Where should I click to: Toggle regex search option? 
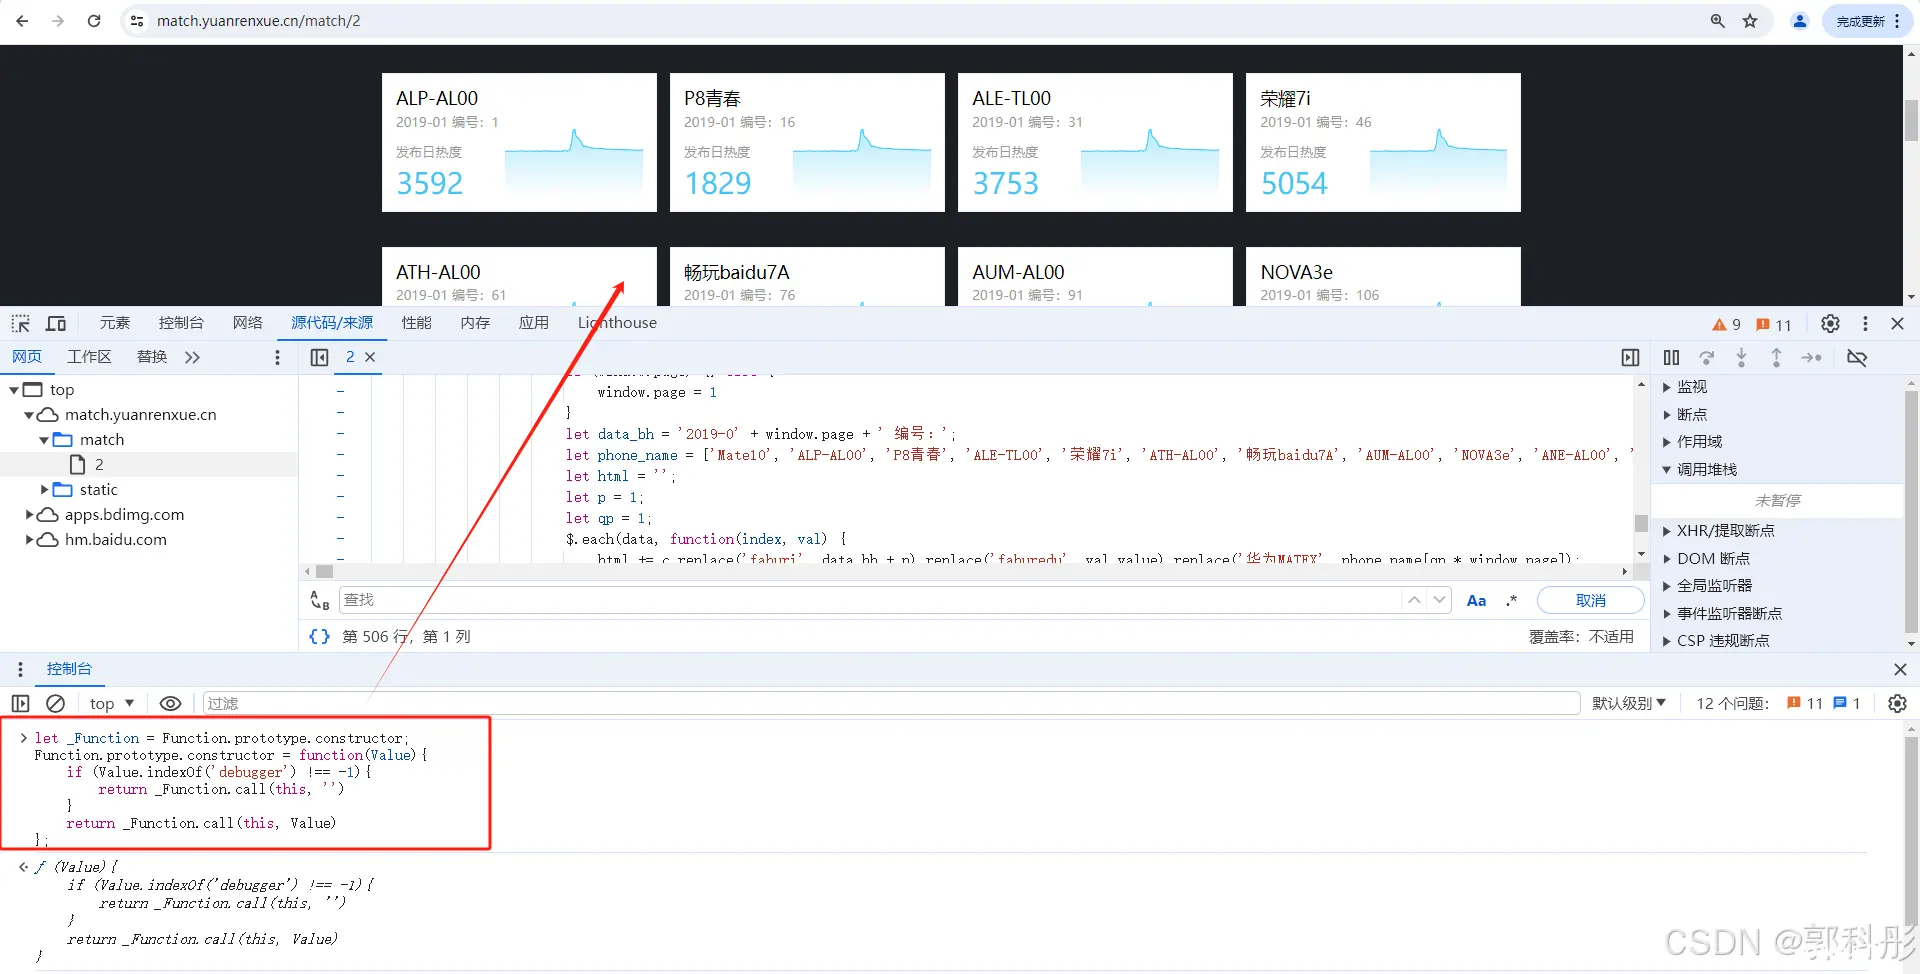(x=1512, y=600)
